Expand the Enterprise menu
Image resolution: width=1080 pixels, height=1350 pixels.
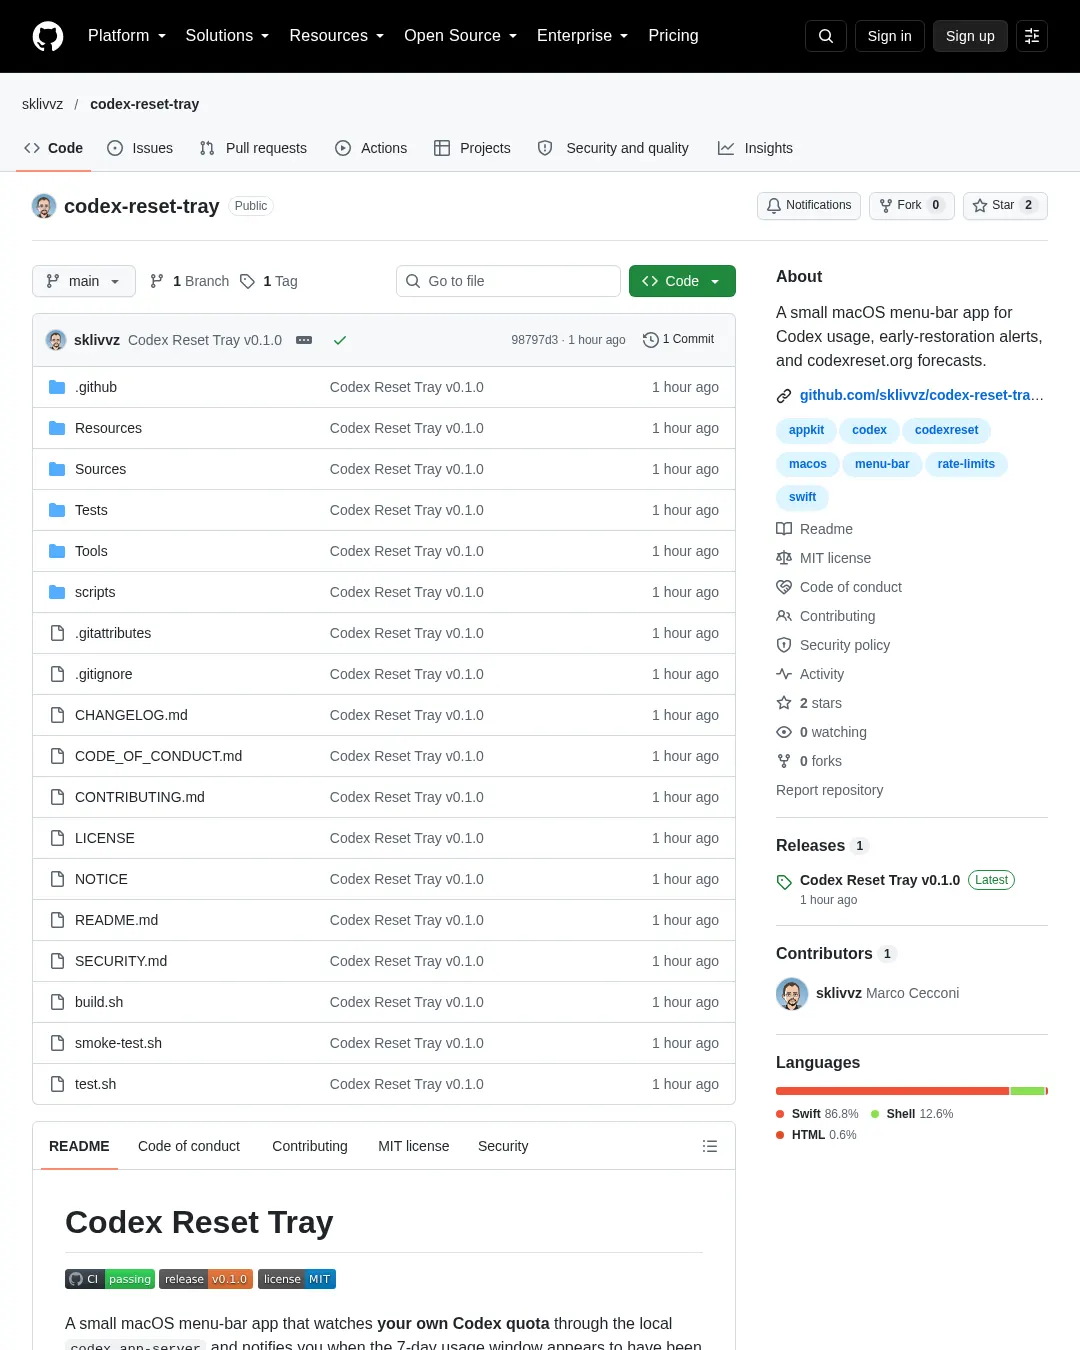[582, 36]
